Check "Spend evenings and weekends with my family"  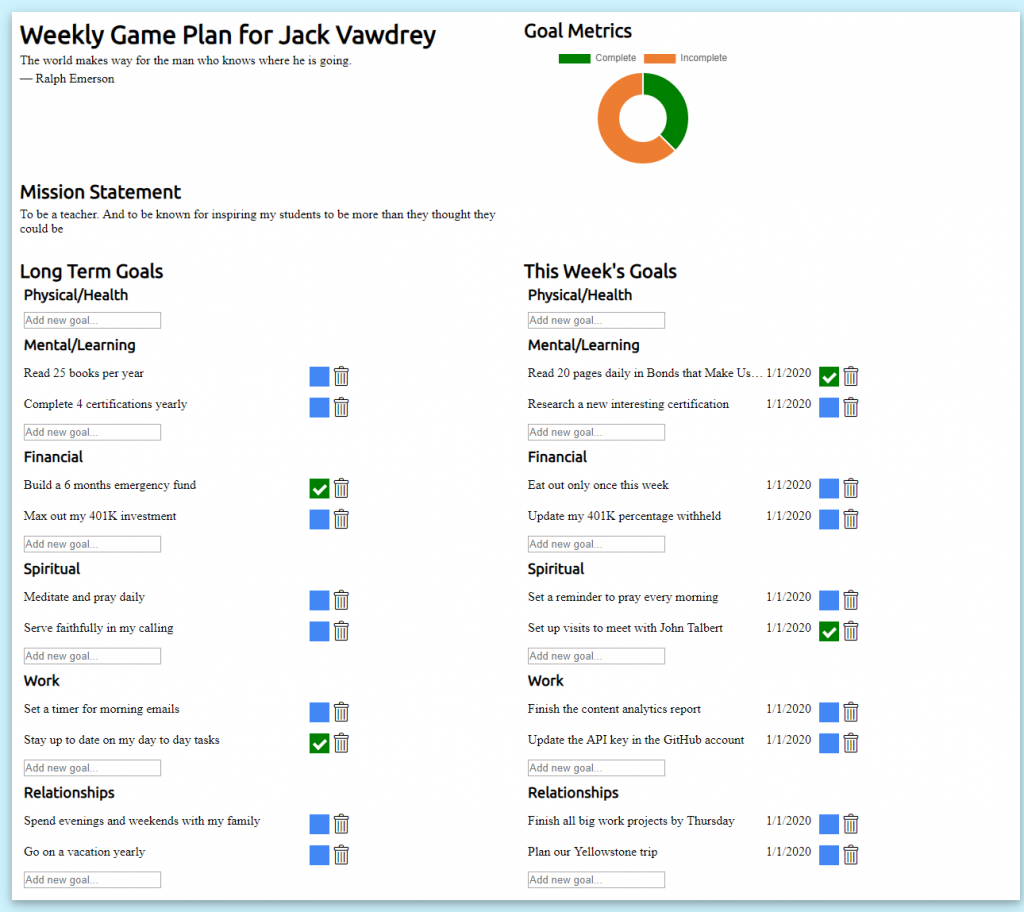(318, 824)
